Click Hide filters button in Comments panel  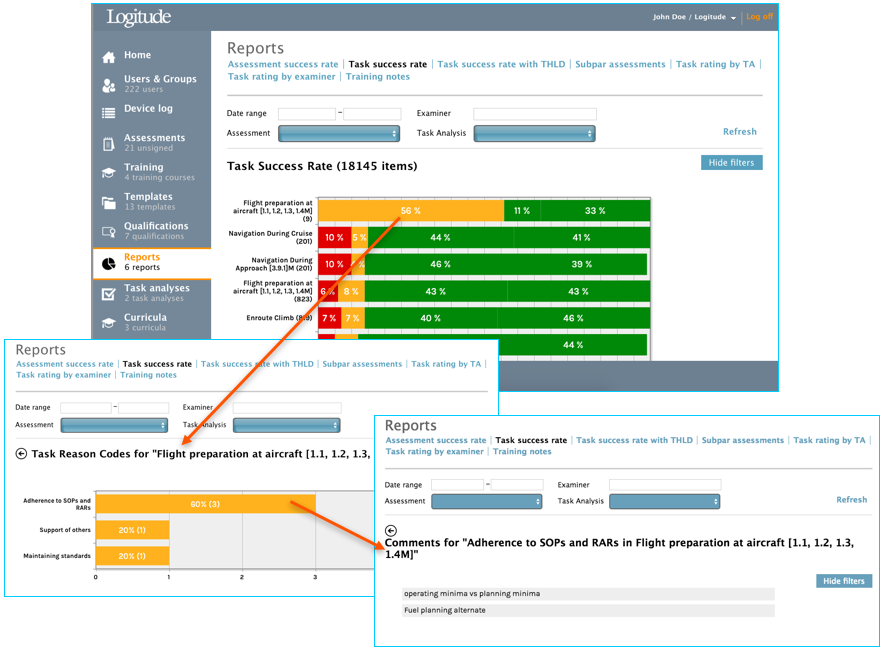click(x=844, y=581)
